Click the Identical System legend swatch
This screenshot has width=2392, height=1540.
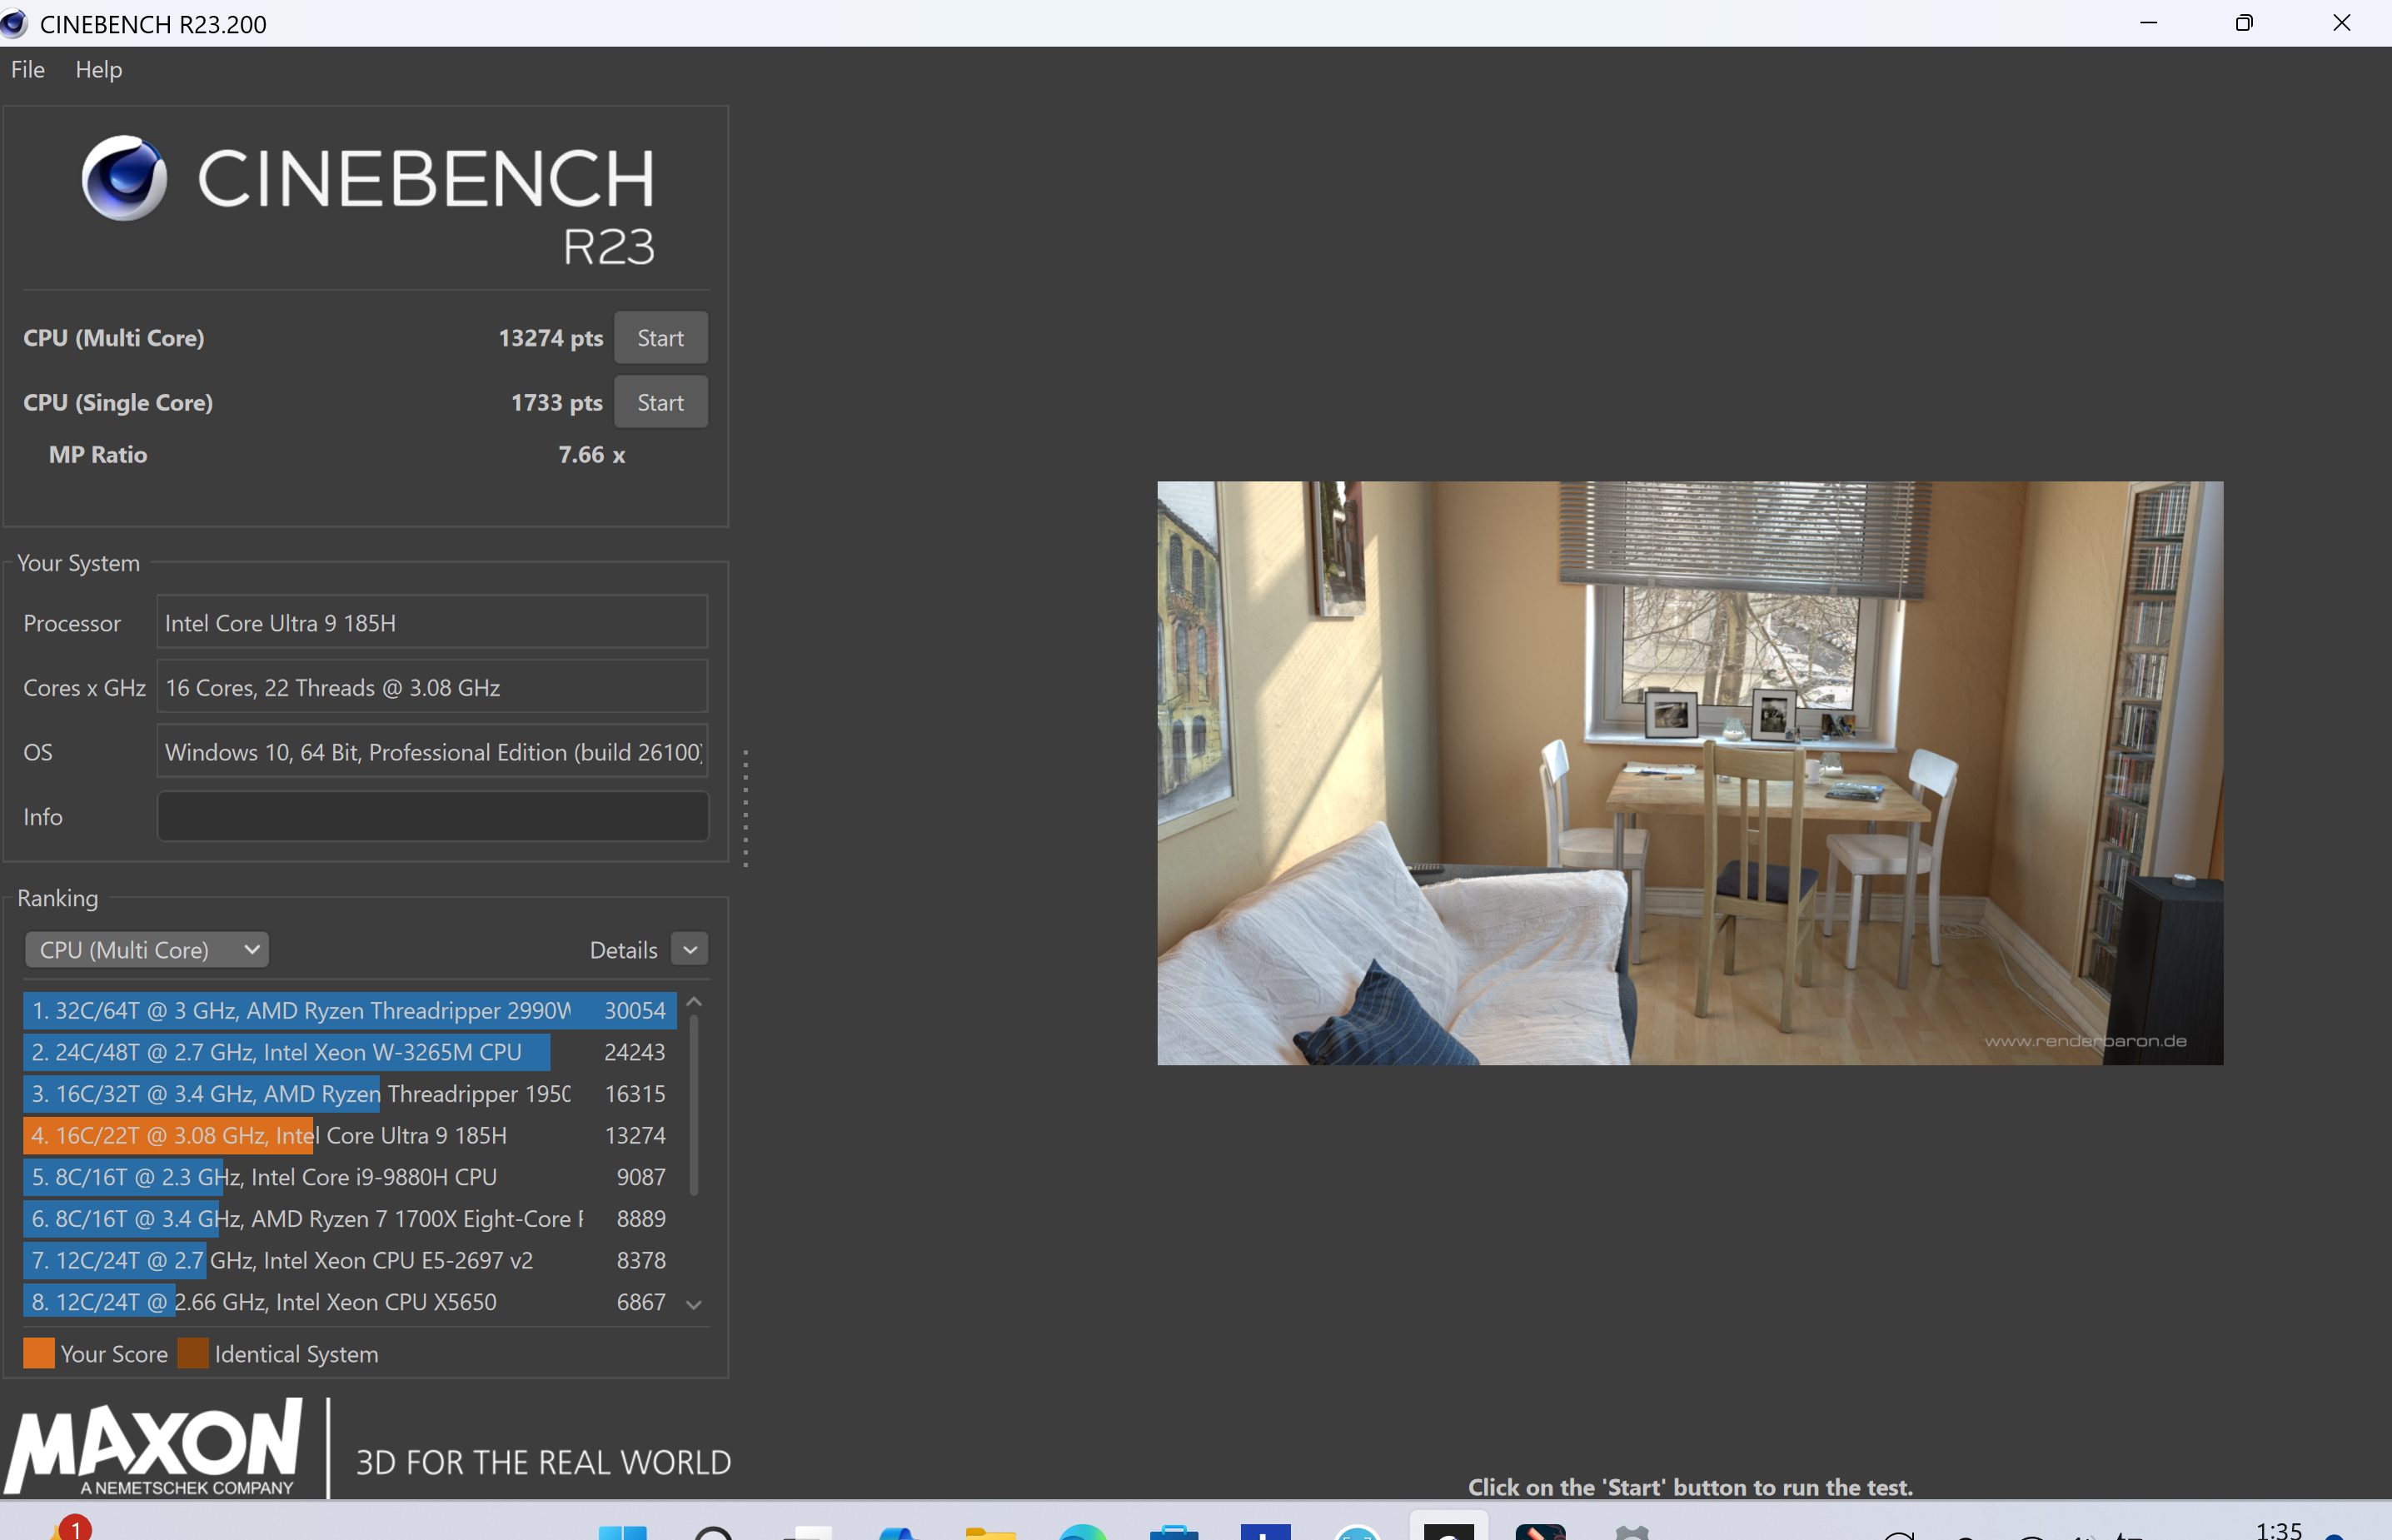pyautogui.click(x=193, y=1353)
